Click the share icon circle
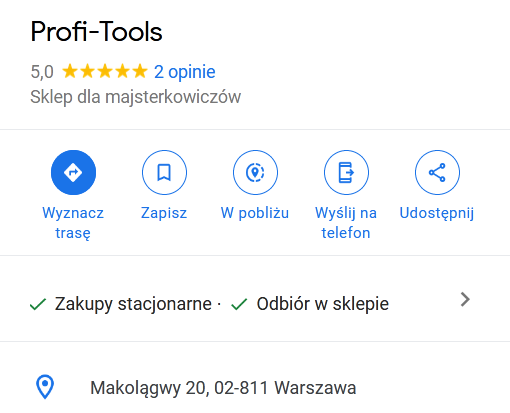This screenshot has width=510, height=413. point(437,172)
